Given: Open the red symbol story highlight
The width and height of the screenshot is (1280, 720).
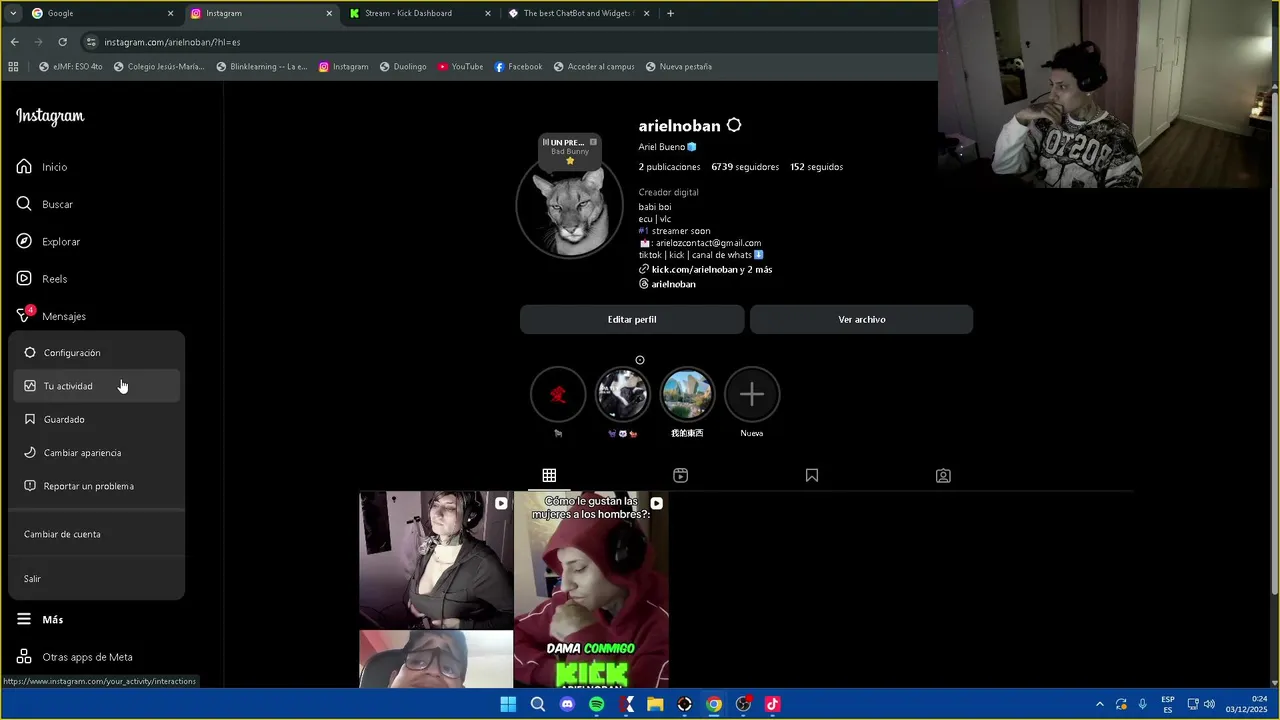Looking at the screenshot, I should [x=558, y=394].
